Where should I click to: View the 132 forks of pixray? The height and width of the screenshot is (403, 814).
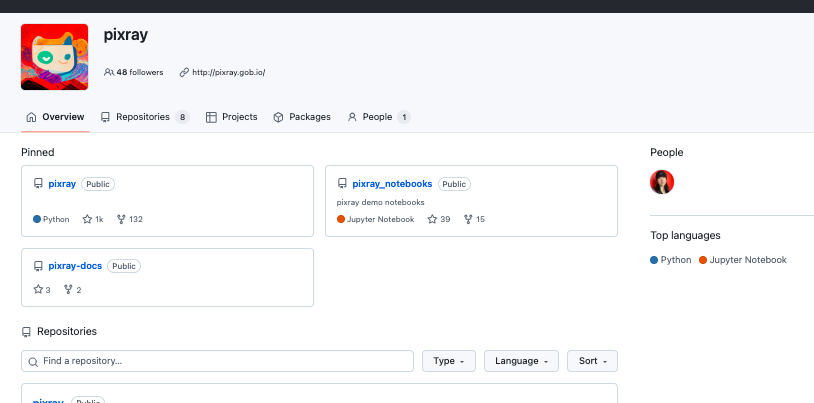coord(130,219)
